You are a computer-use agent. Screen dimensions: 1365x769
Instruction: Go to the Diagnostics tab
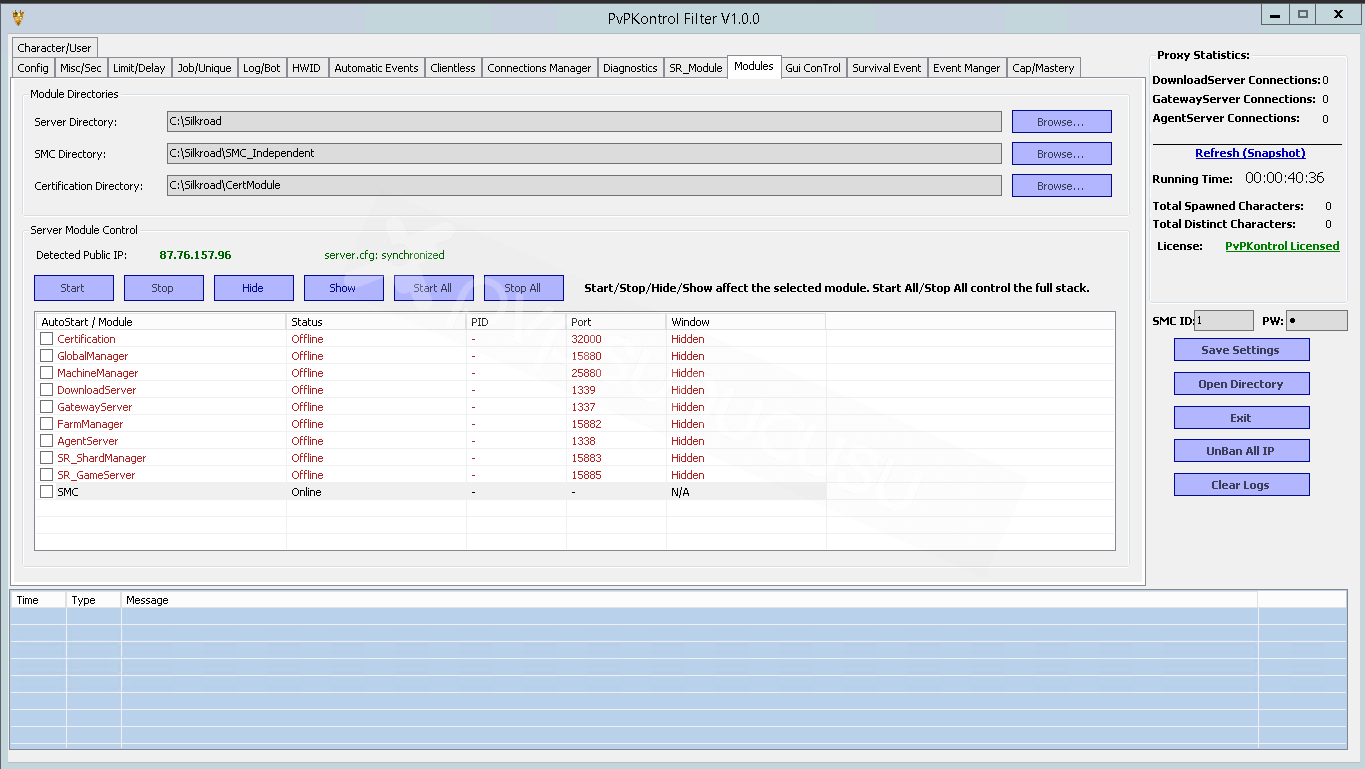point(630,68)
